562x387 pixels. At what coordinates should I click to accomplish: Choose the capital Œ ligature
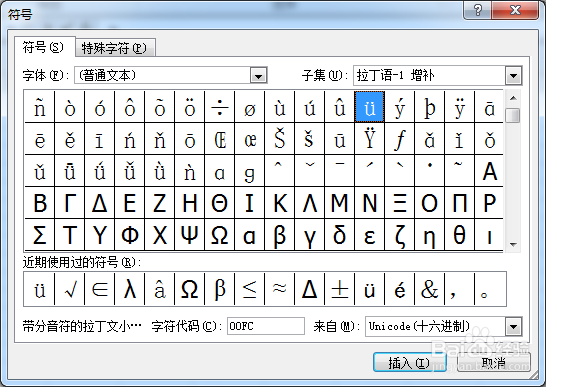pos(220,139)
